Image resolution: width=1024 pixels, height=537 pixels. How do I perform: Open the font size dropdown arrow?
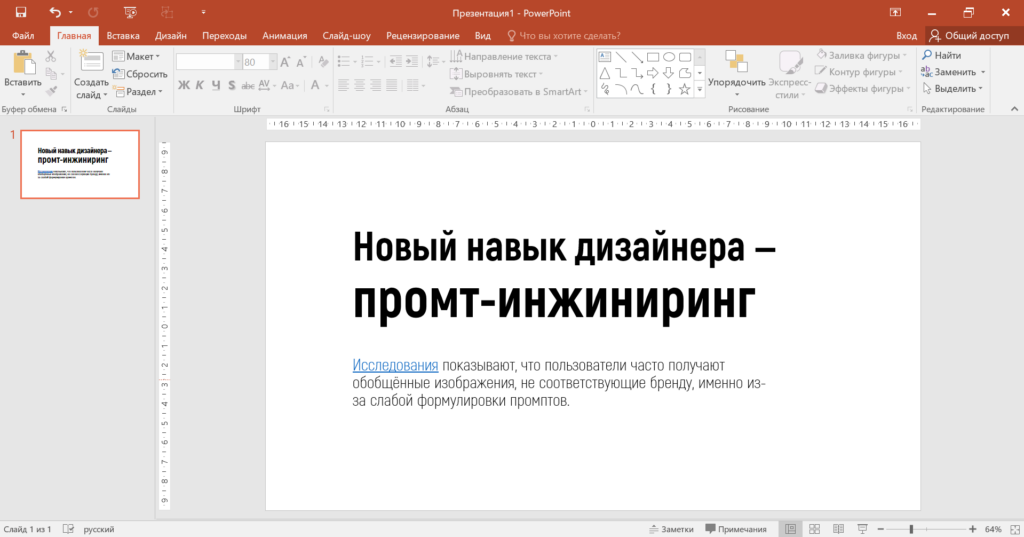pos(273,62)
